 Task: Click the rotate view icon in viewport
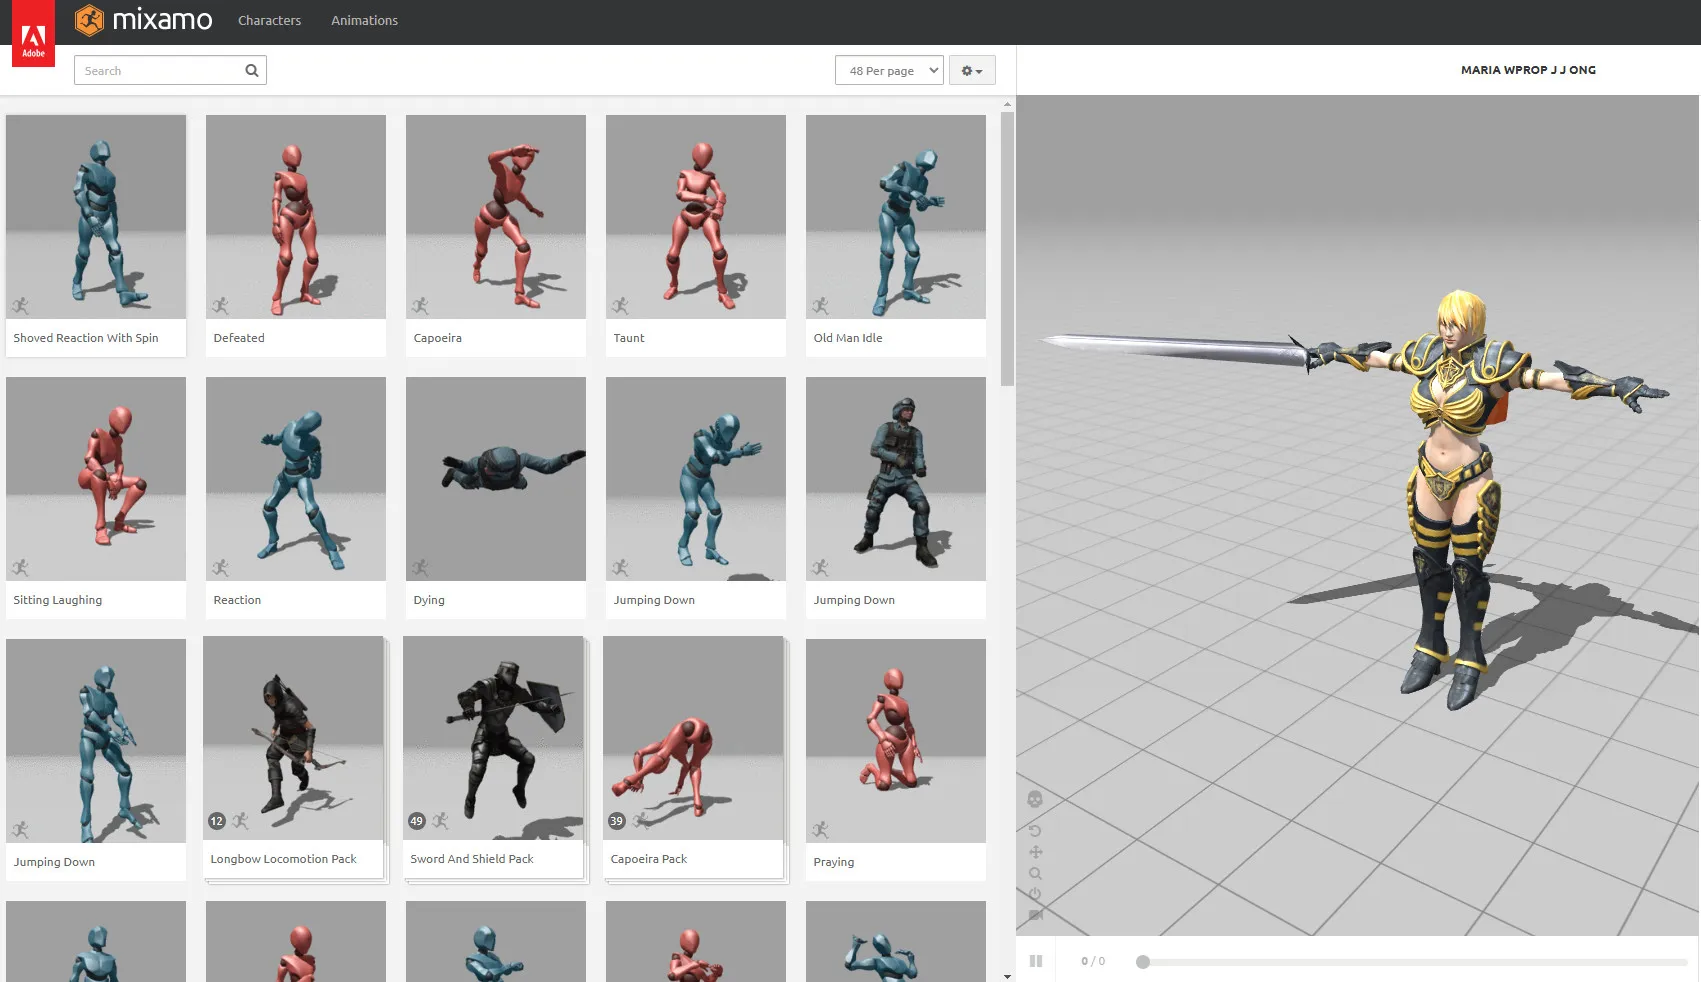point(1035,831)
